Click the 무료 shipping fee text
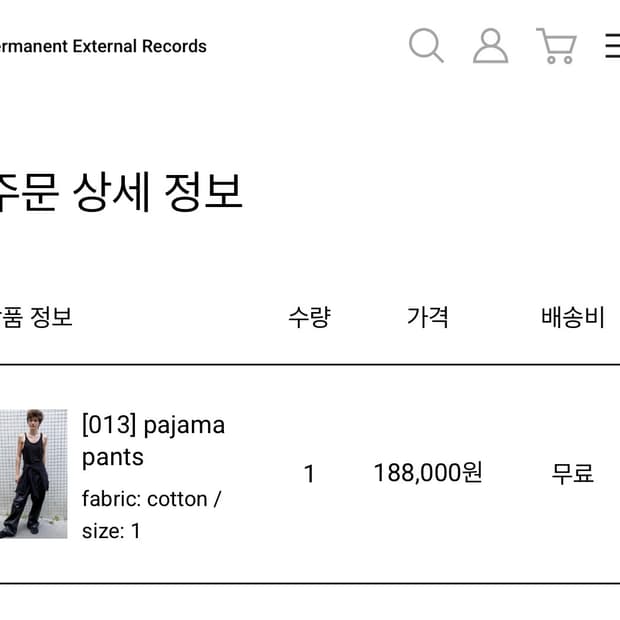The height and width of the screenshot is (620, 620). click(x=573, y=474)
